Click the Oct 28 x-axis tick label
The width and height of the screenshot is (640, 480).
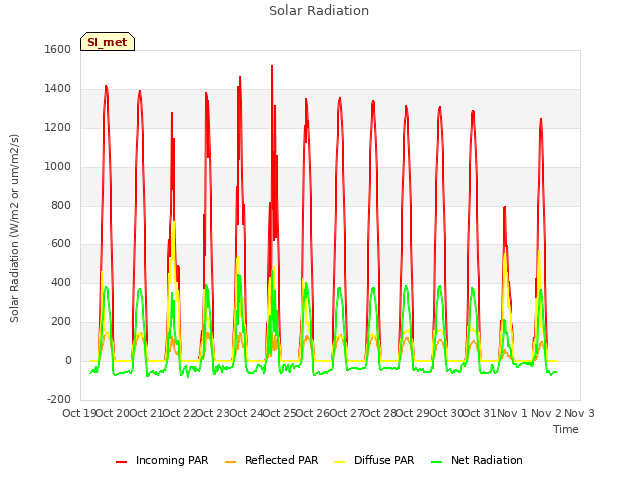tap(380, 413)
